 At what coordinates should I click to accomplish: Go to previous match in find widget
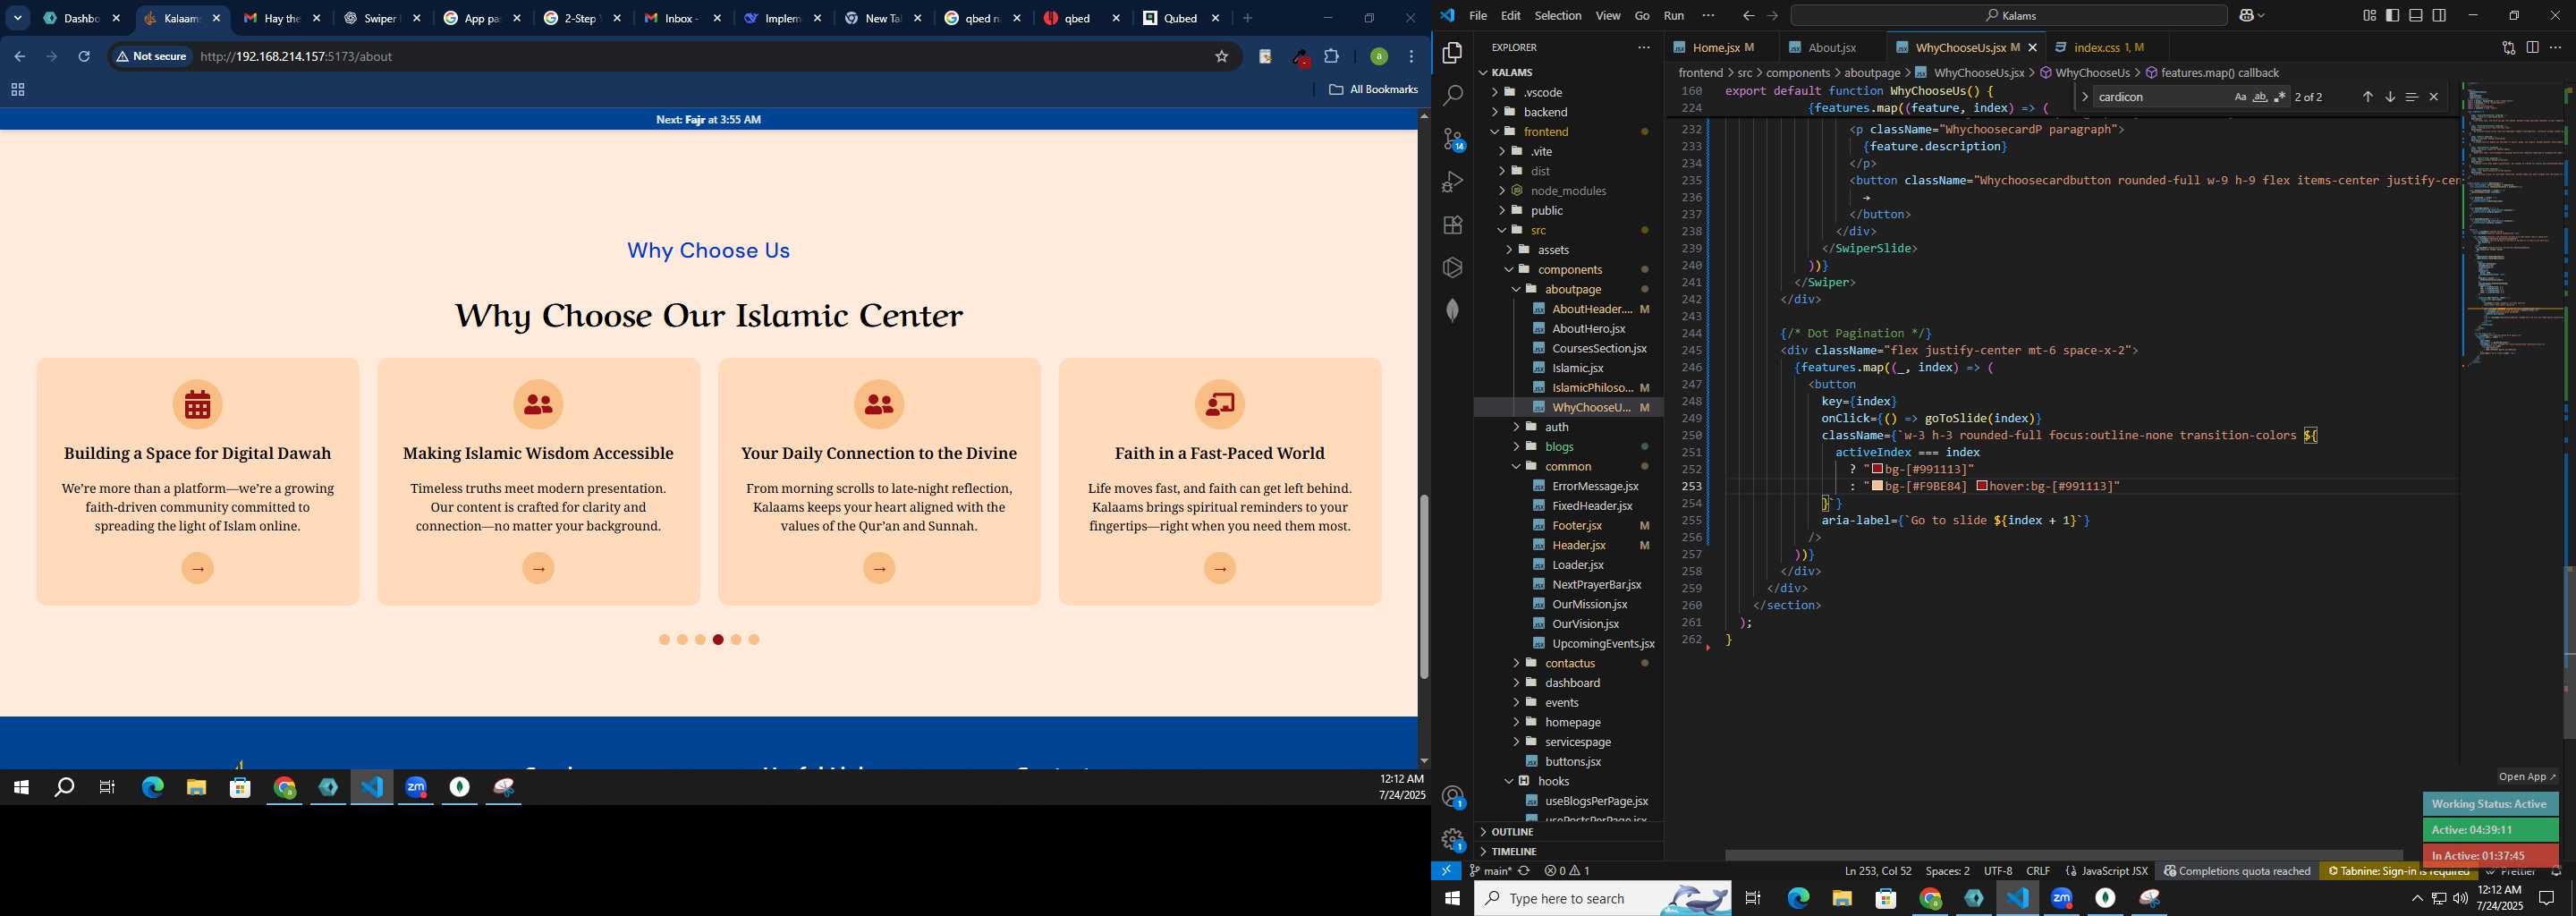[x=2367, y=97]
